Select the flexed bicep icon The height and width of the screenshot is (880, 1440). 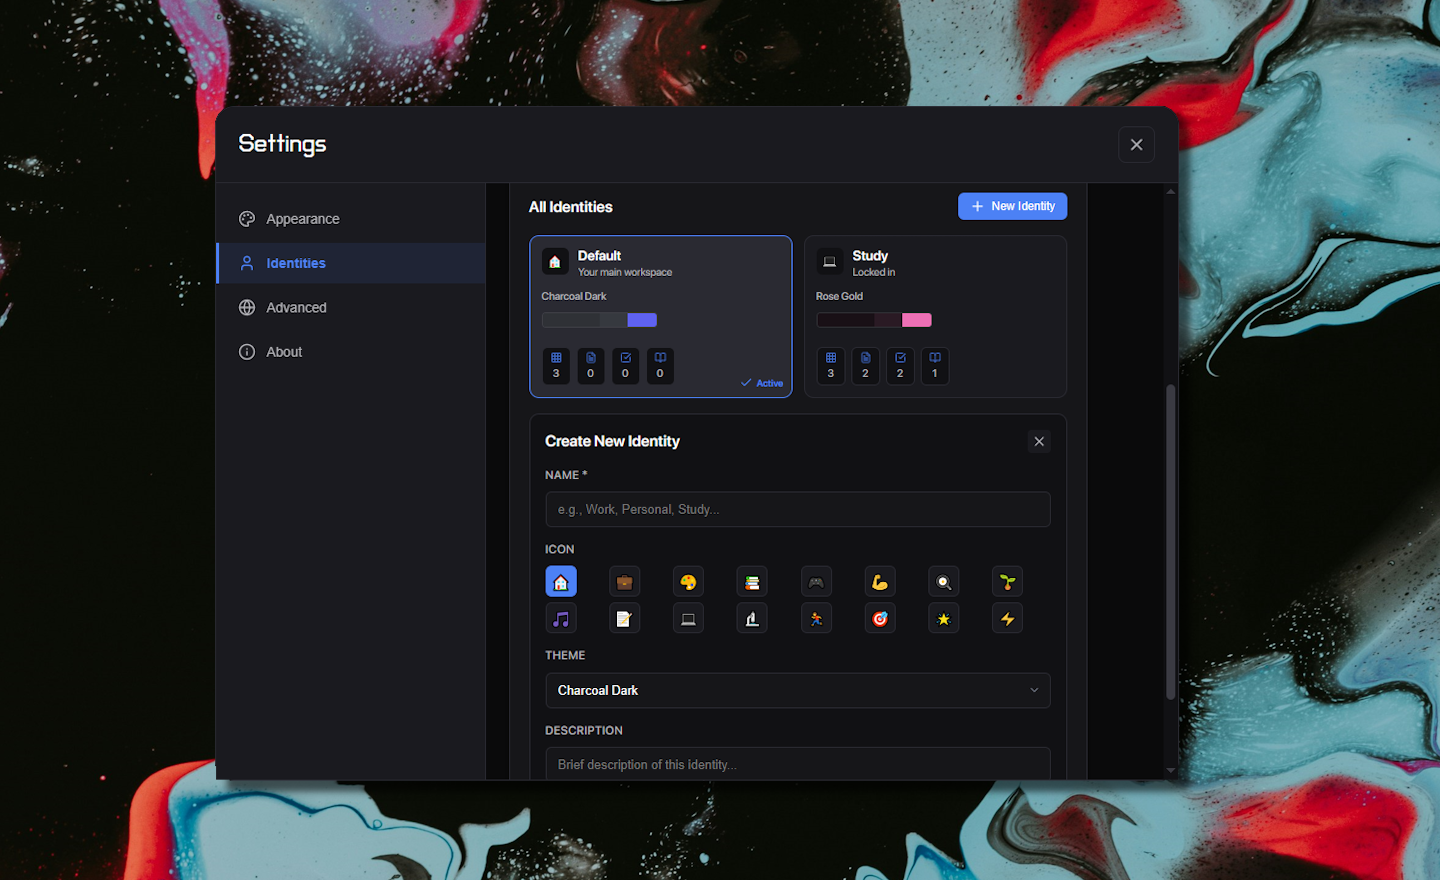[x=880, y=582]
